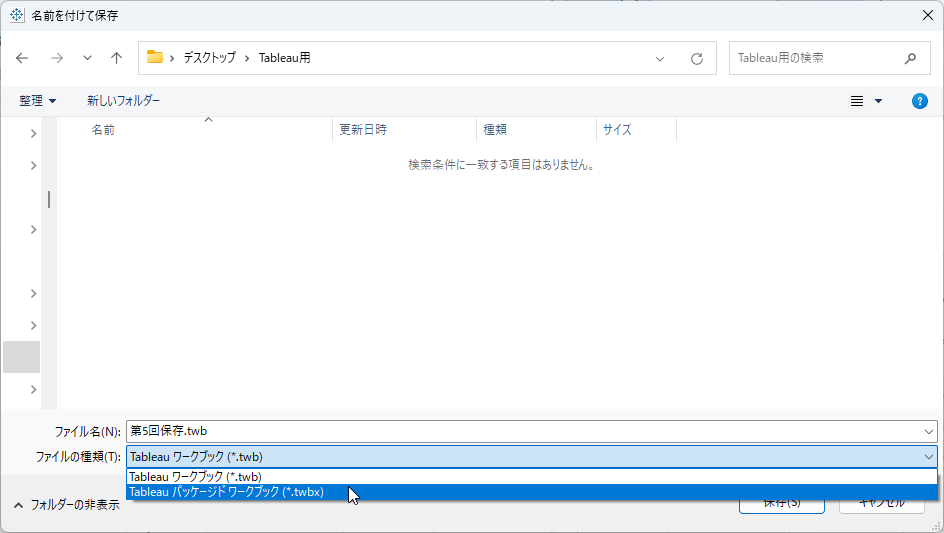The height and width of the screenshot is (533, 944).
Task: Sort files by 名前 column header
Action: 104,130
